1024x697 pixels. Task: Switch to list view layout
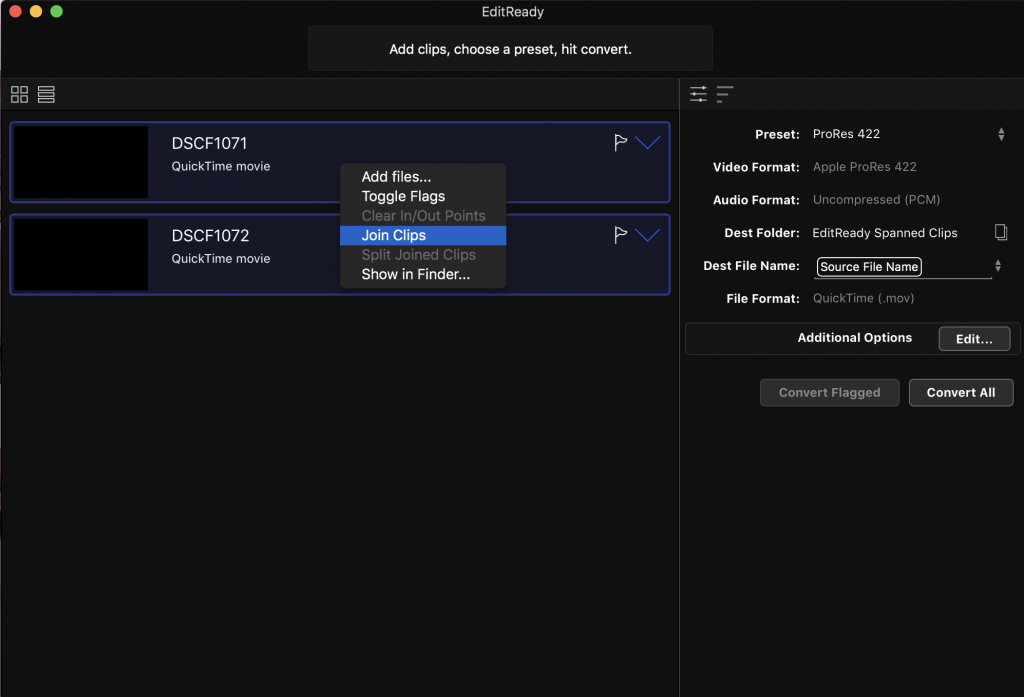point(46,94)
